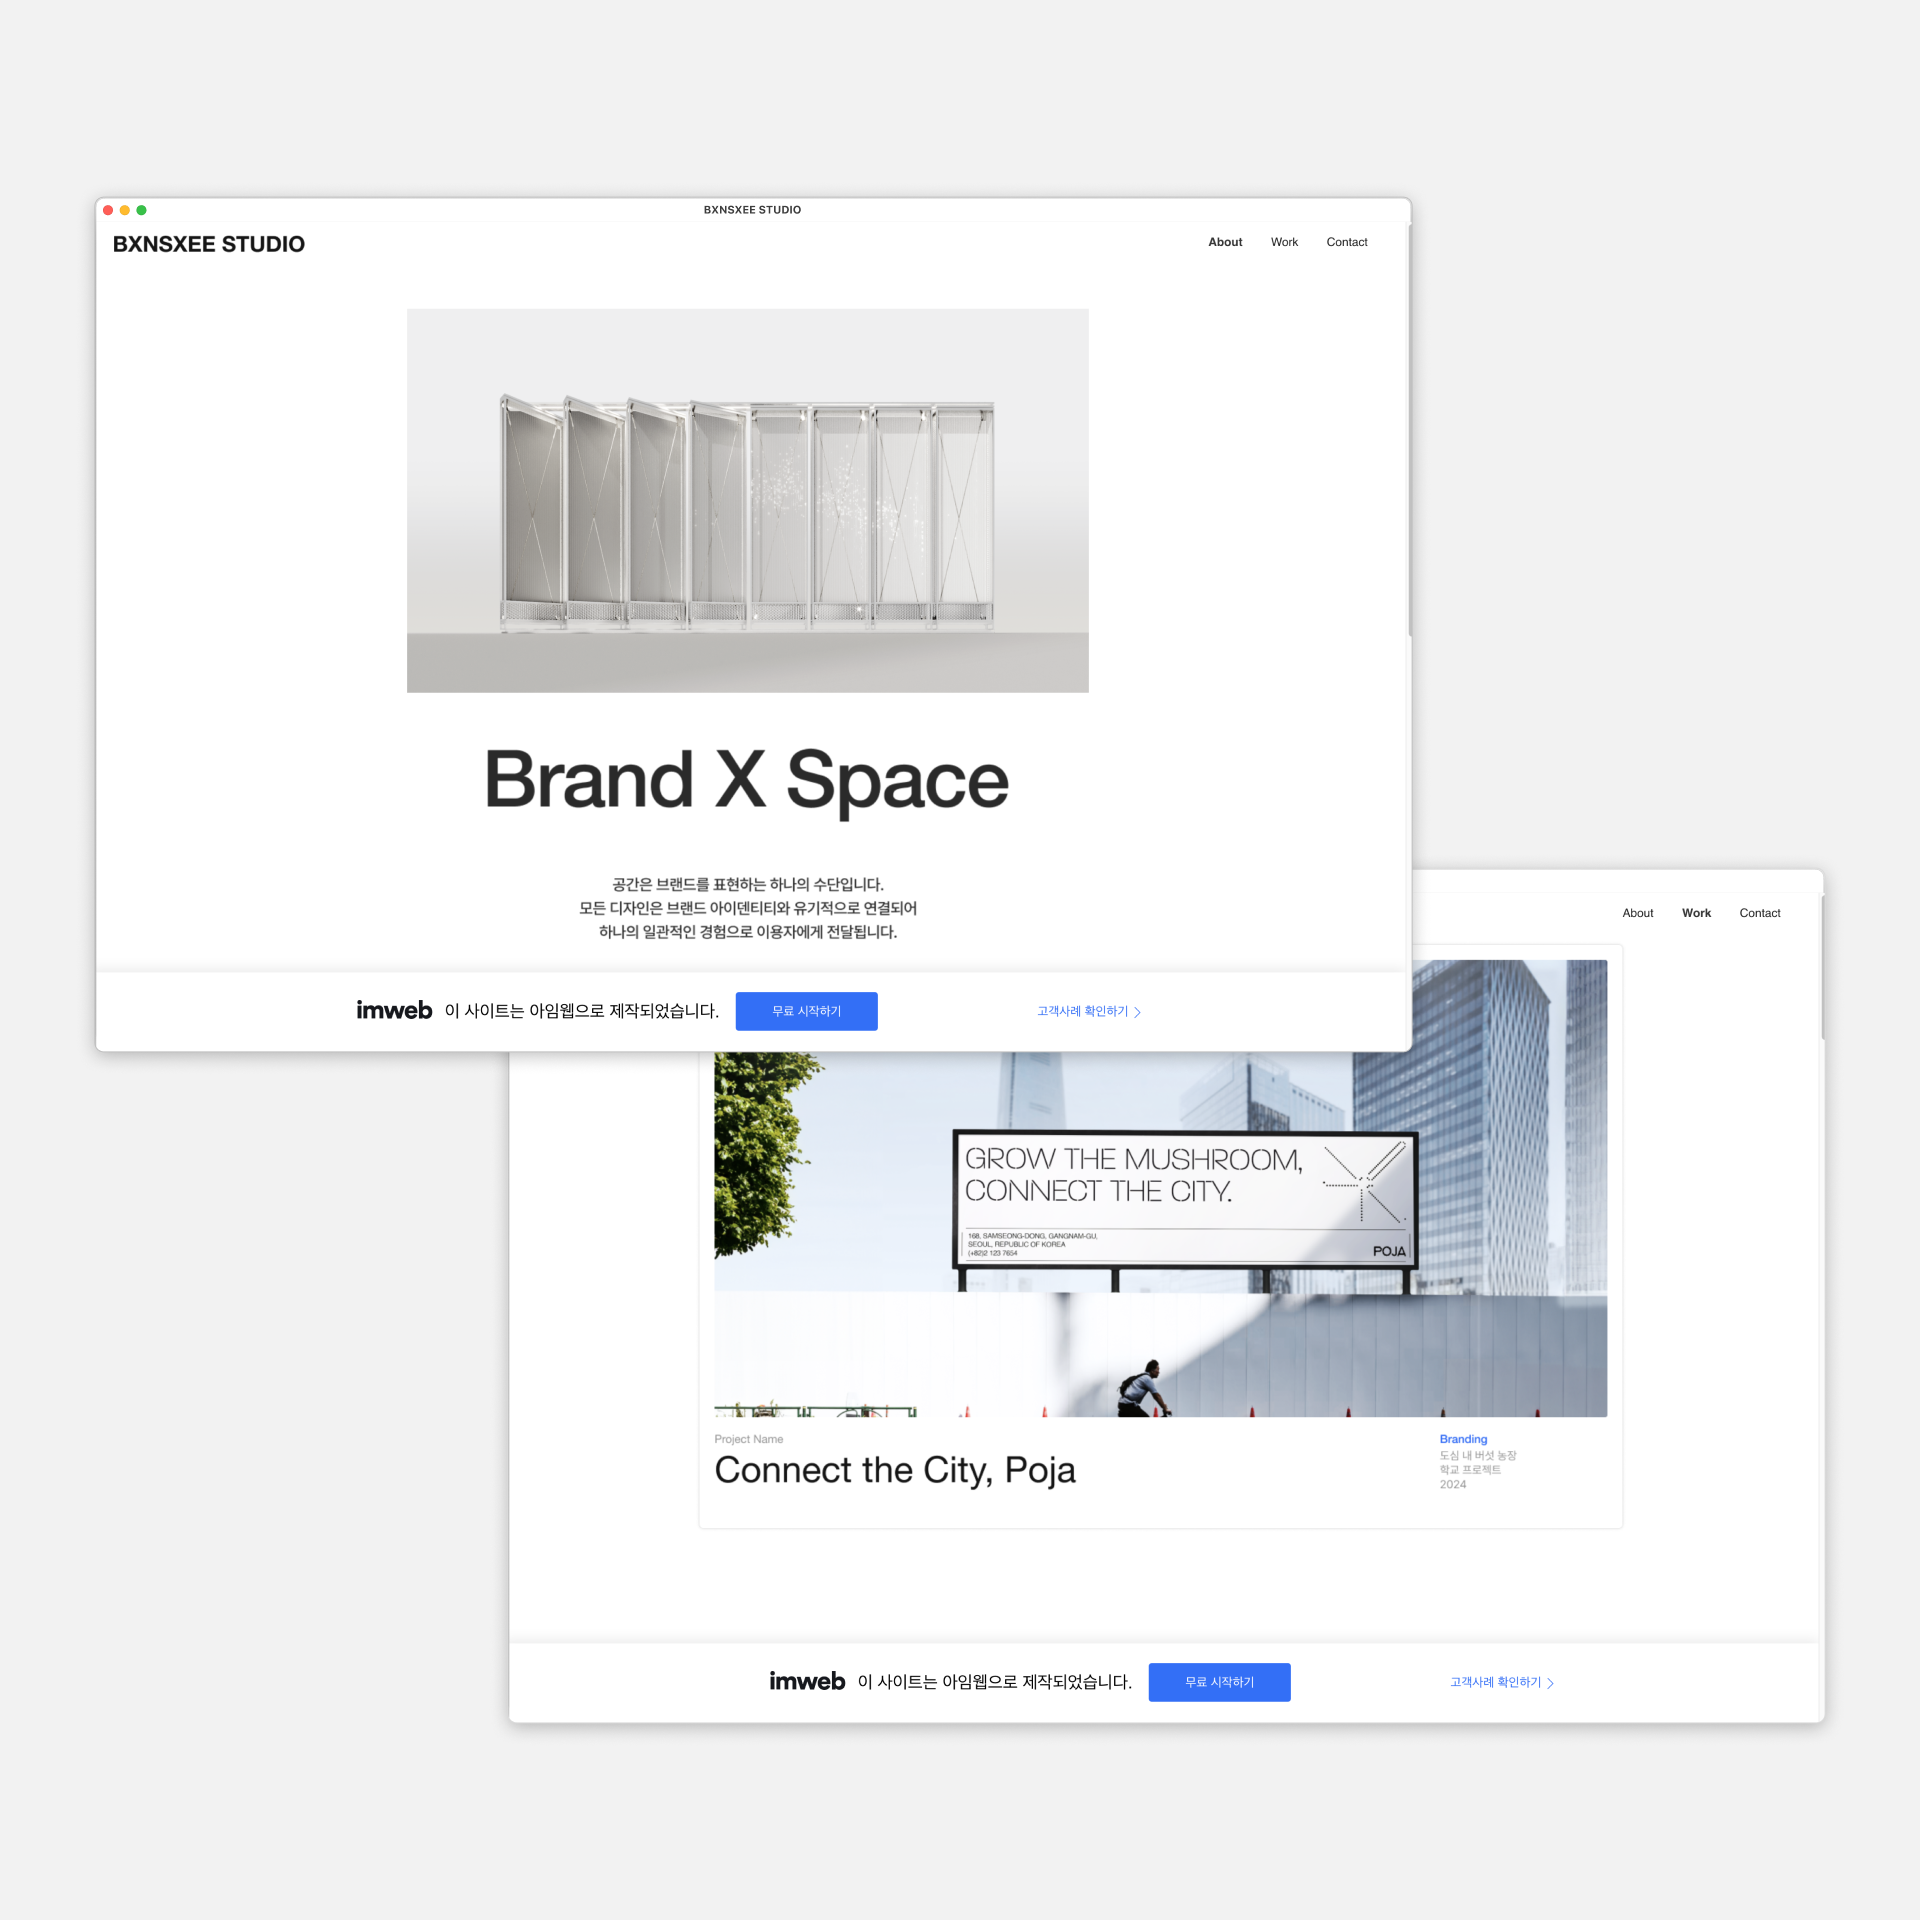Click the BXNSXEE STUDIO wordmark logo

click(x=209, y=243)
